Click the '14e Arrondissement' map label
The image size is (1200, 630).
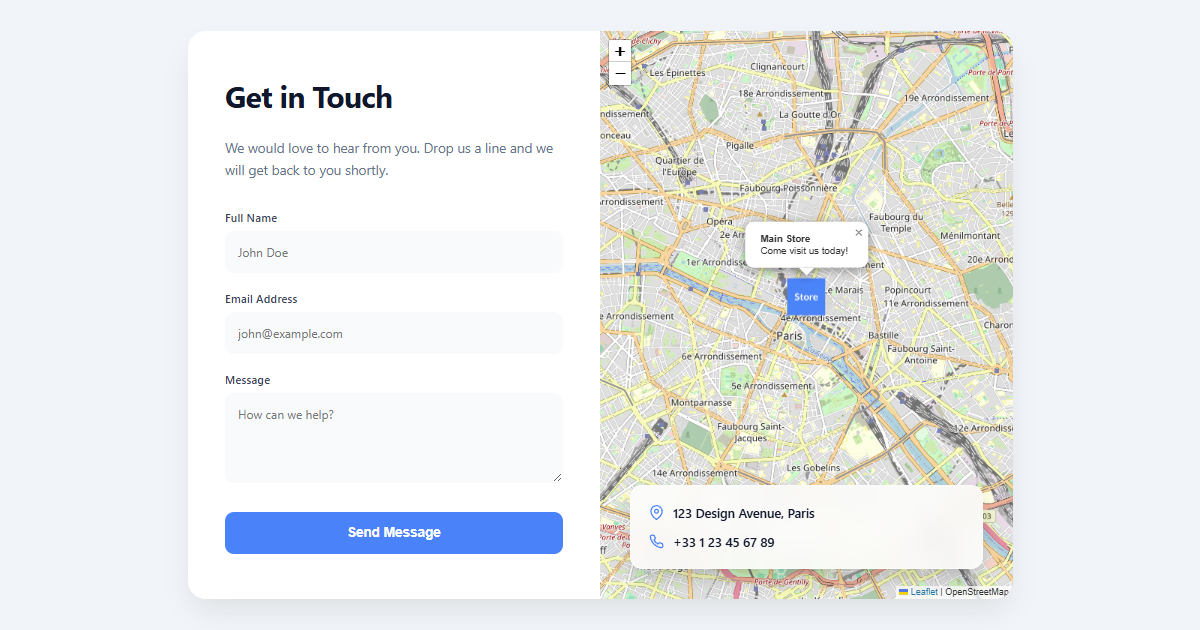pyautogui.click(x=695, y=472)
